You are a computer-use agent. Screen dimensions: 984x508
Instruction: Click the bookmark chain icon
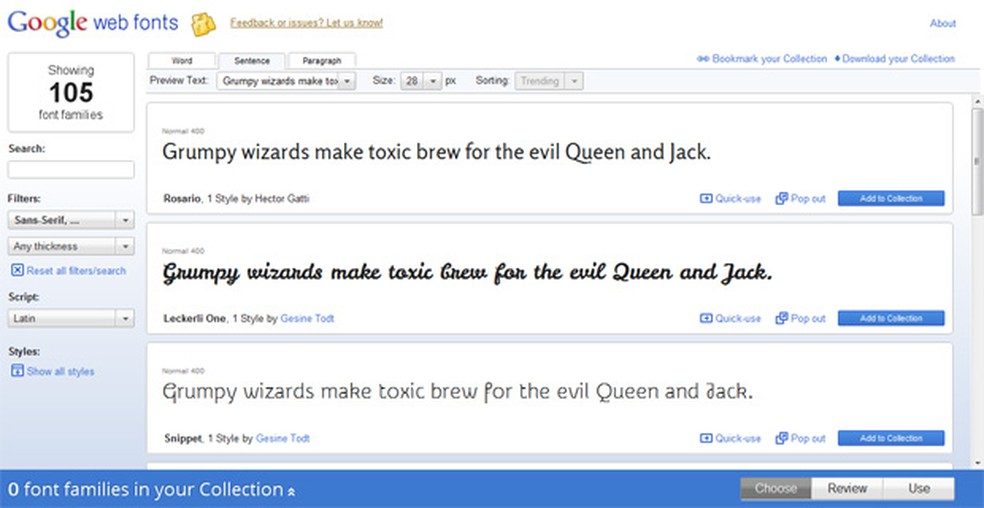click(703, 58)
